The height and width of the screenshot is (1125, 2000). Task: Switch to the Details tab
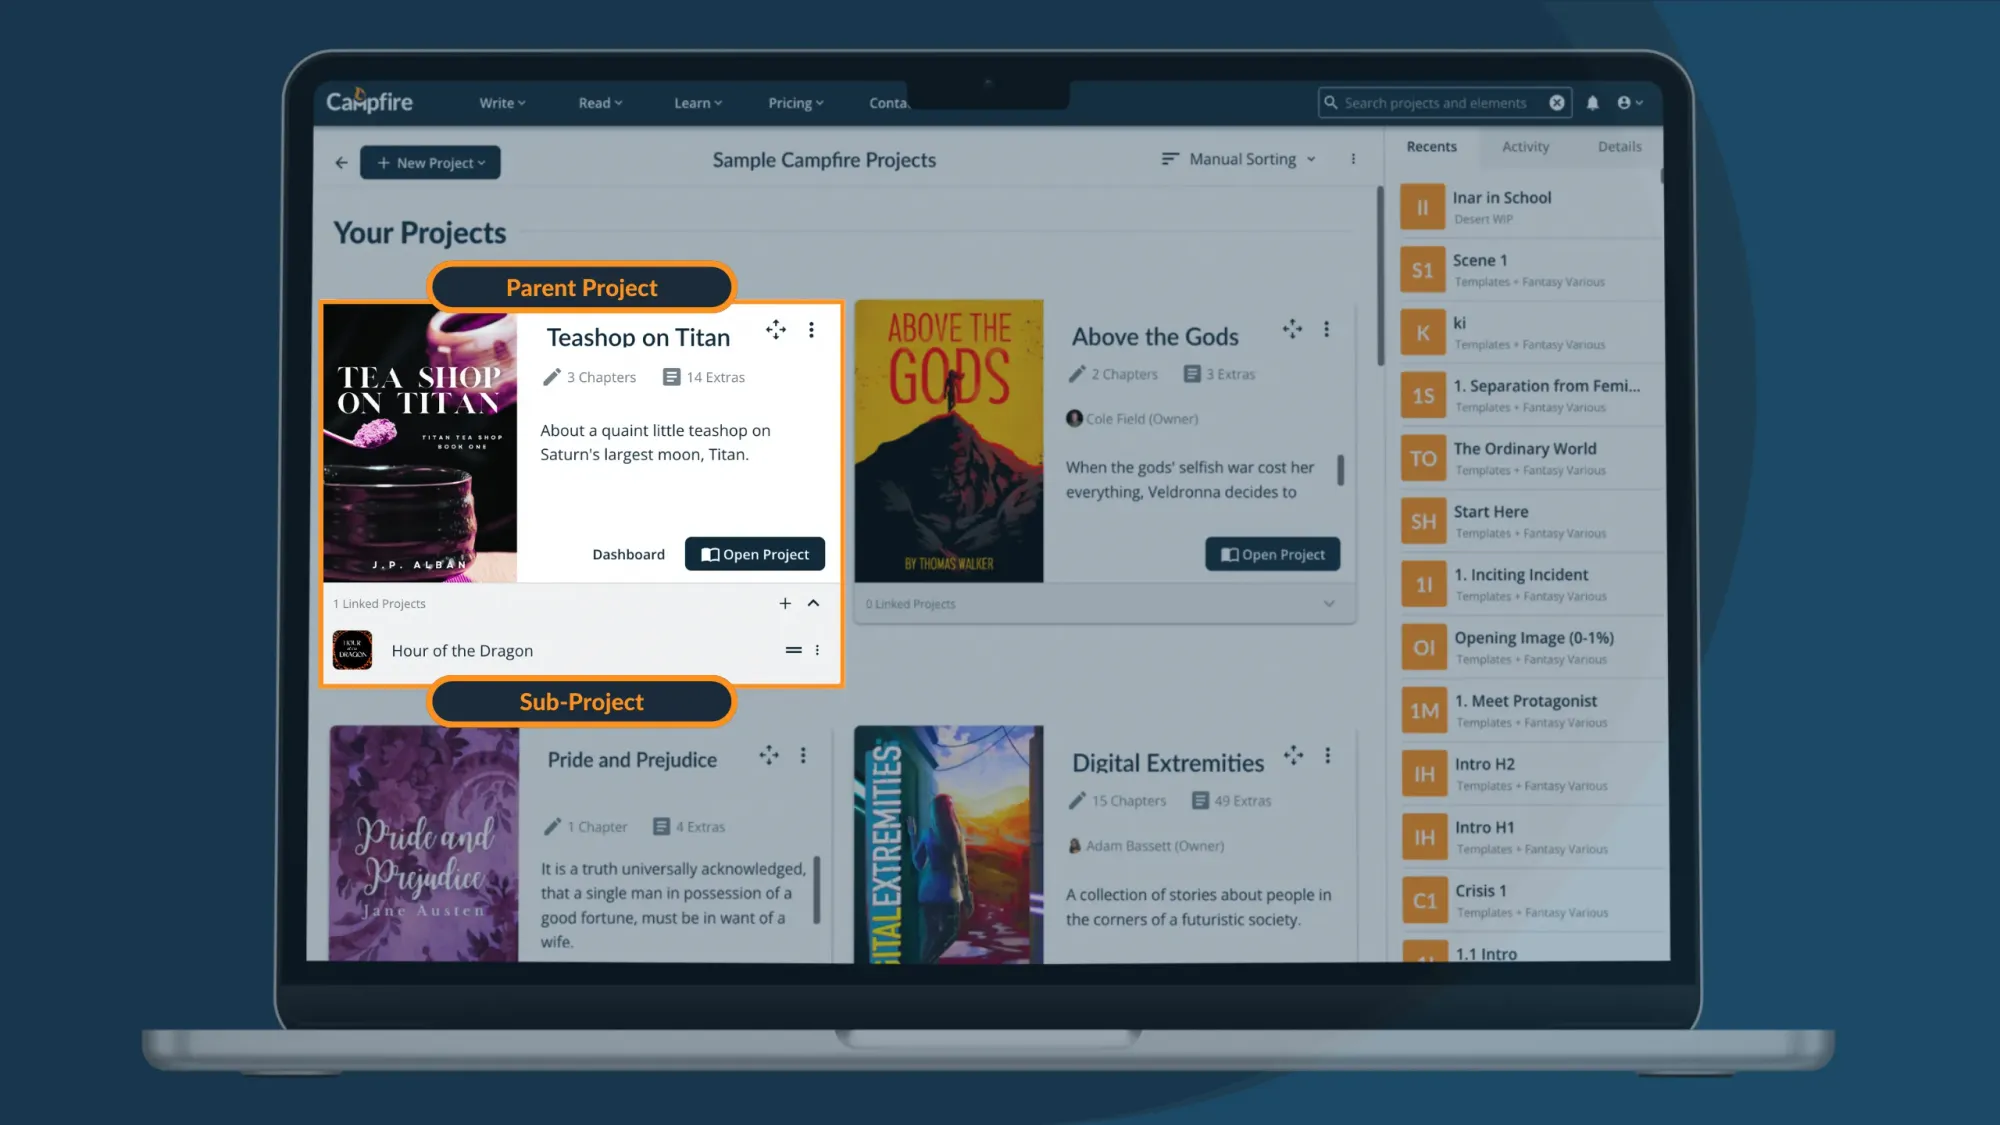coord(1619,146)
